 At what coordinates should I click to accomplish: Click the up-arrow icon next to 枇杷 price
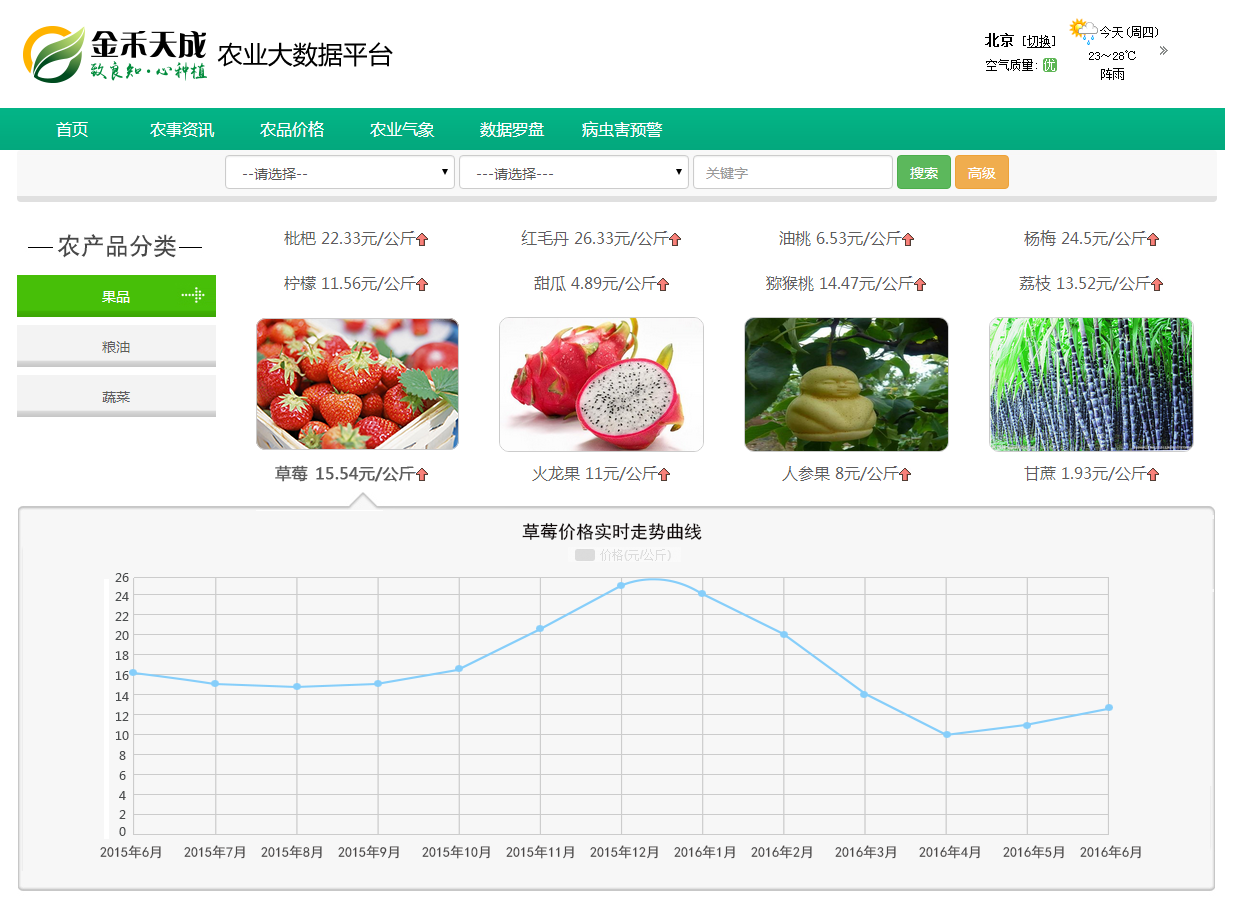coord(422,240)
